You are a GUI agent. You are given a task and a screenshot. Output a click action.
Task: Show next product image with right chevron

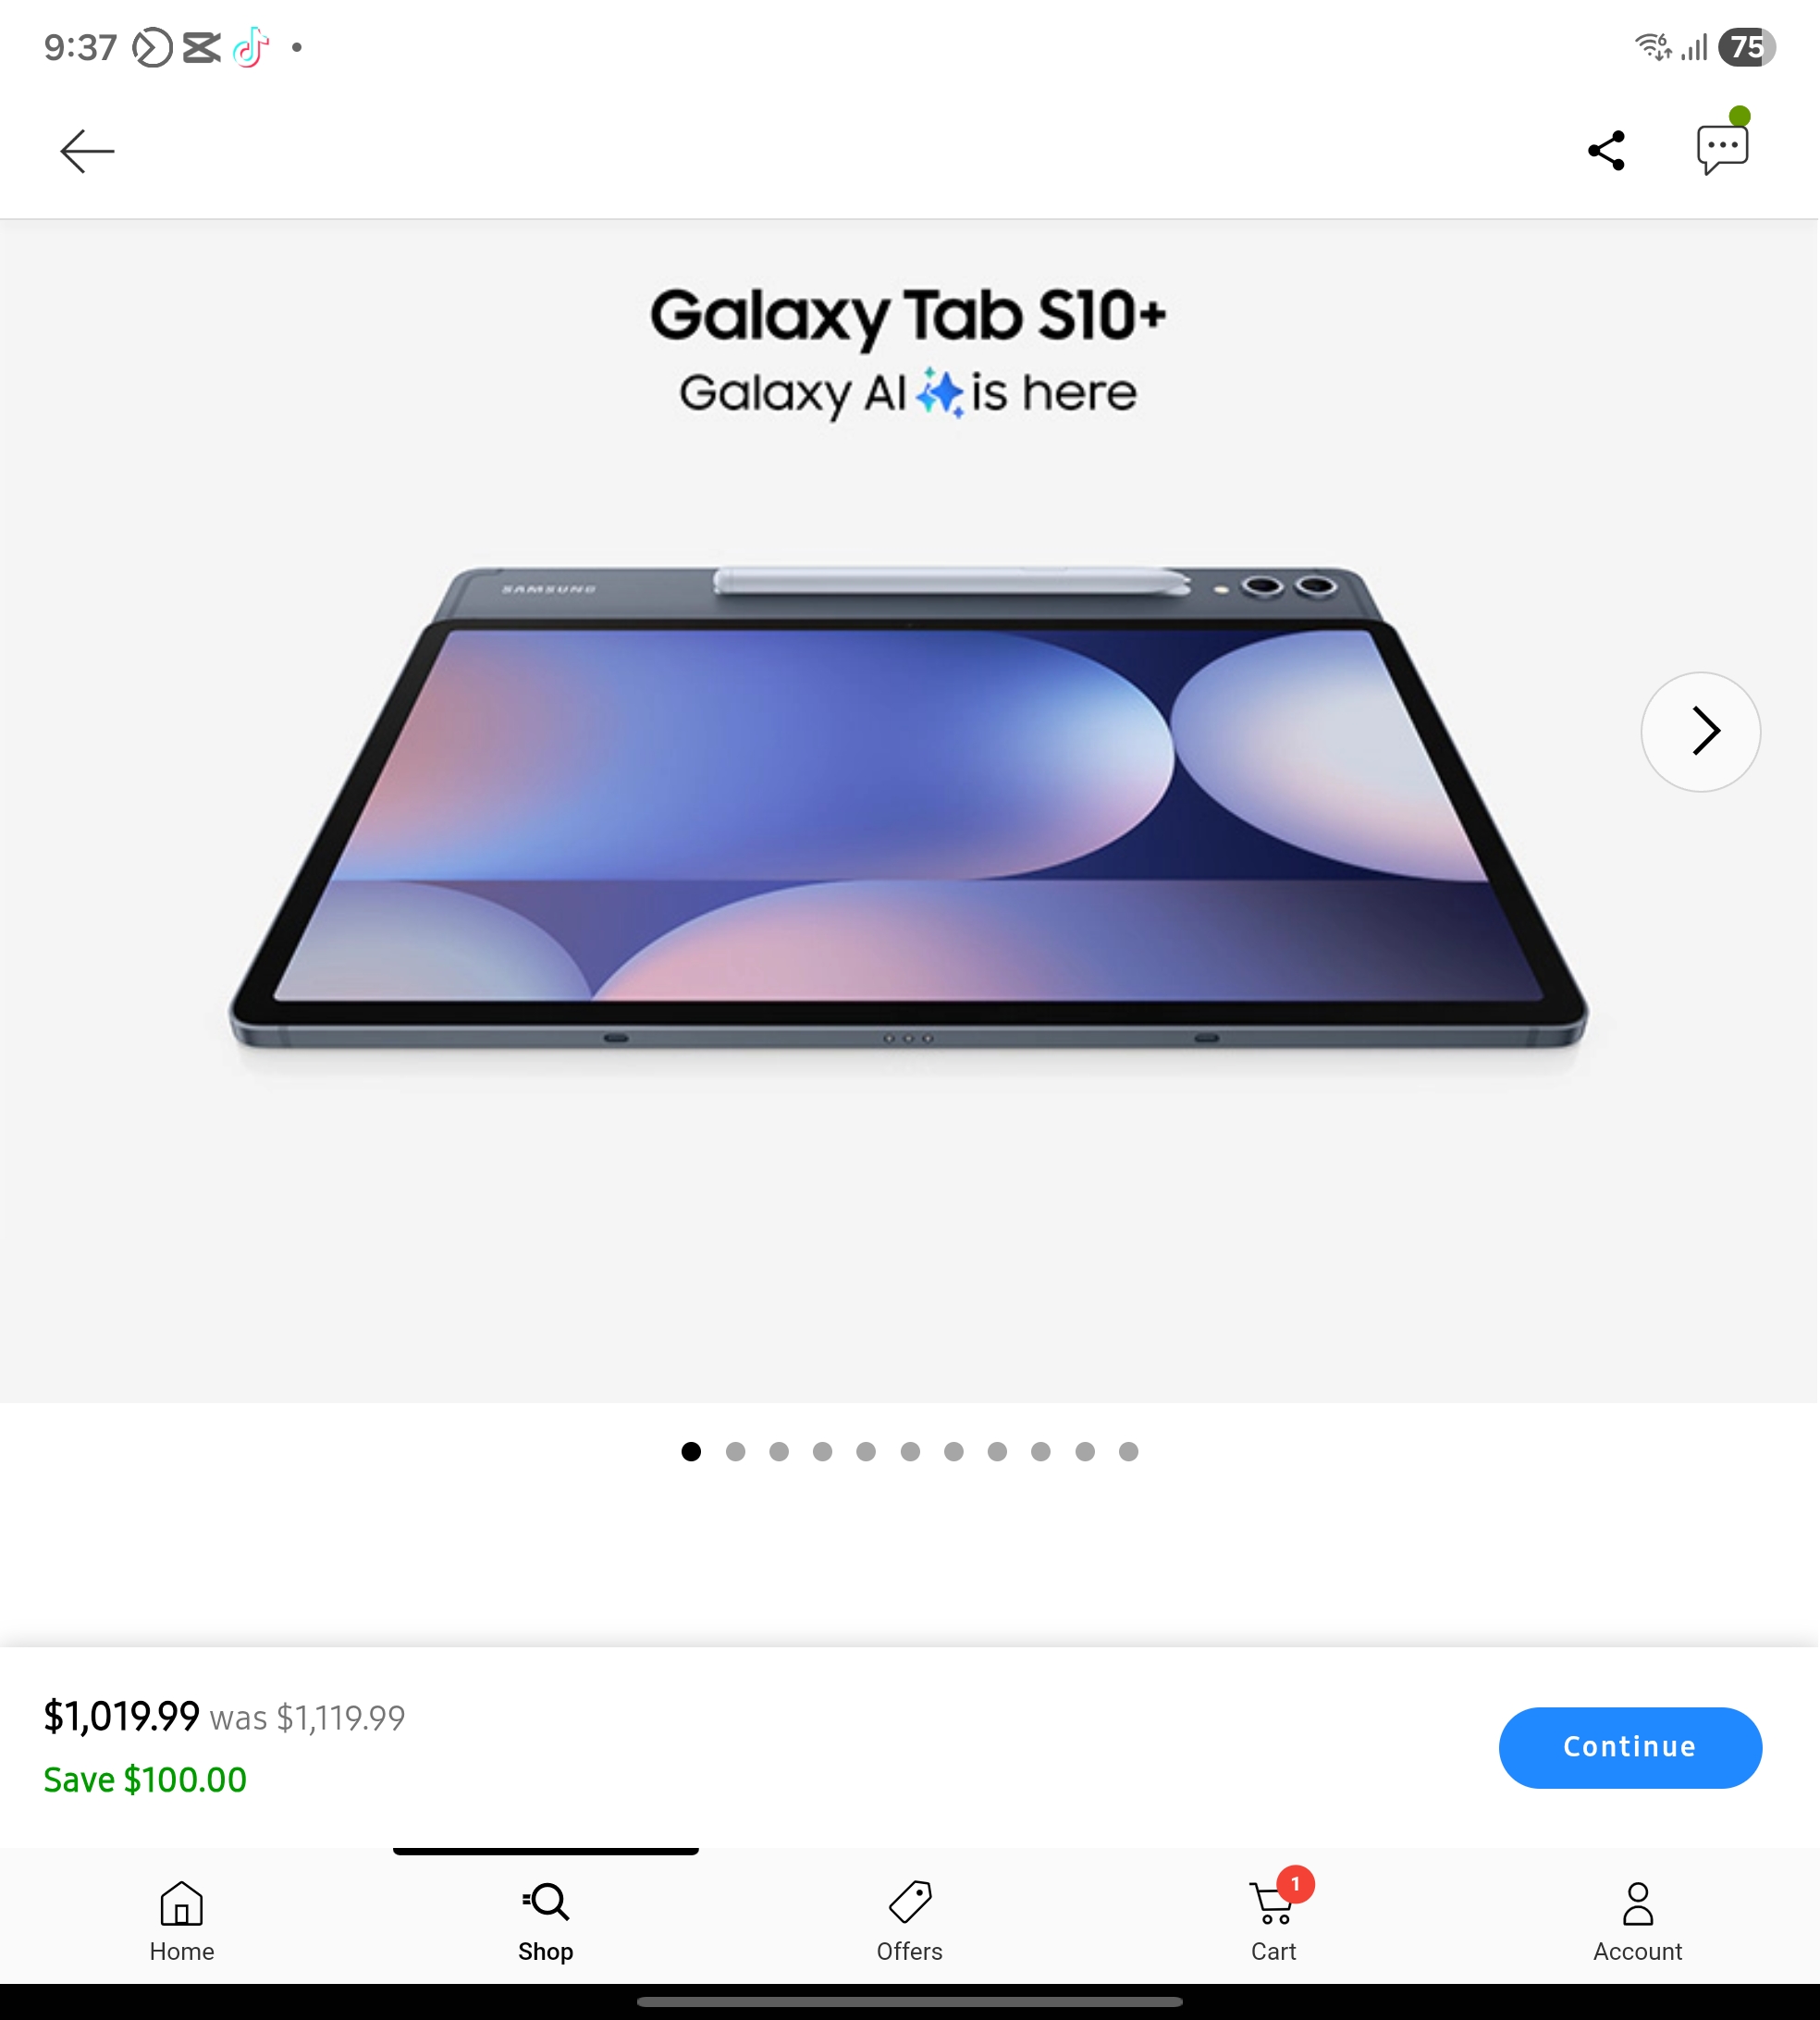(x=1700, y=732)
